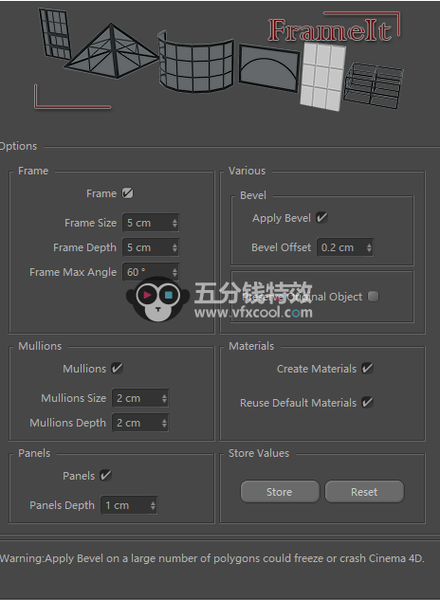Enable Preserve Original Object checkbox

(x=373, y=296)
